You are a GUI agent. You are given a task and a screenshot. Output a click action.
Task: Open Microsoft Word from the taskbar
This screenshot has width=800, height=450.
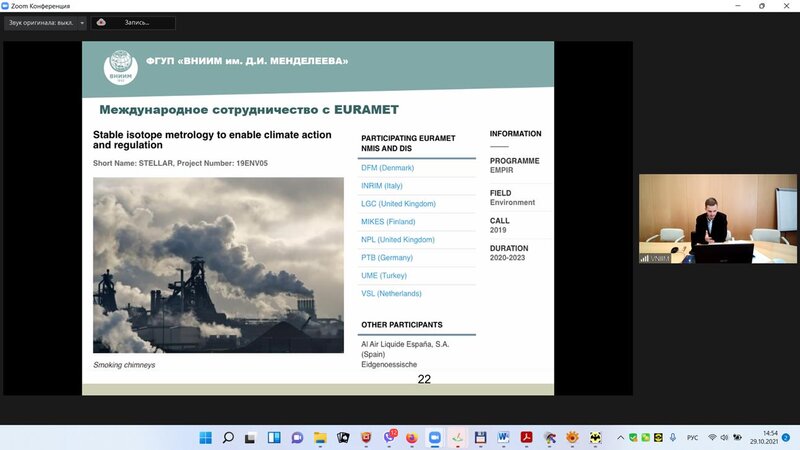503,438
